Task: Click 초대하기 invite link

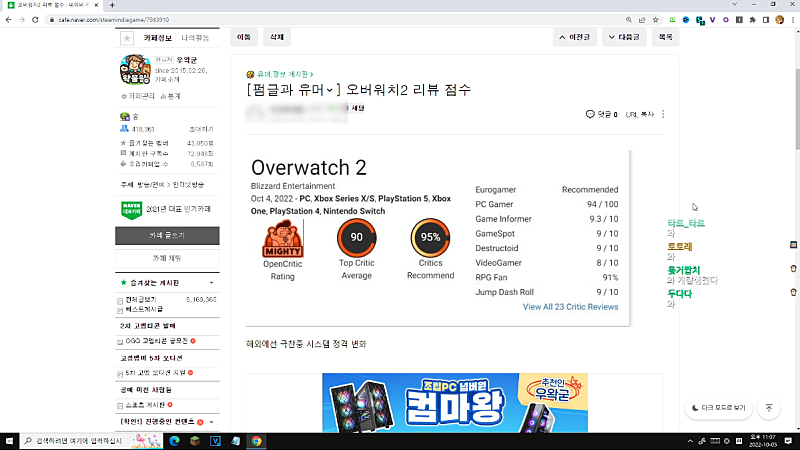Action: click(201, 130)
